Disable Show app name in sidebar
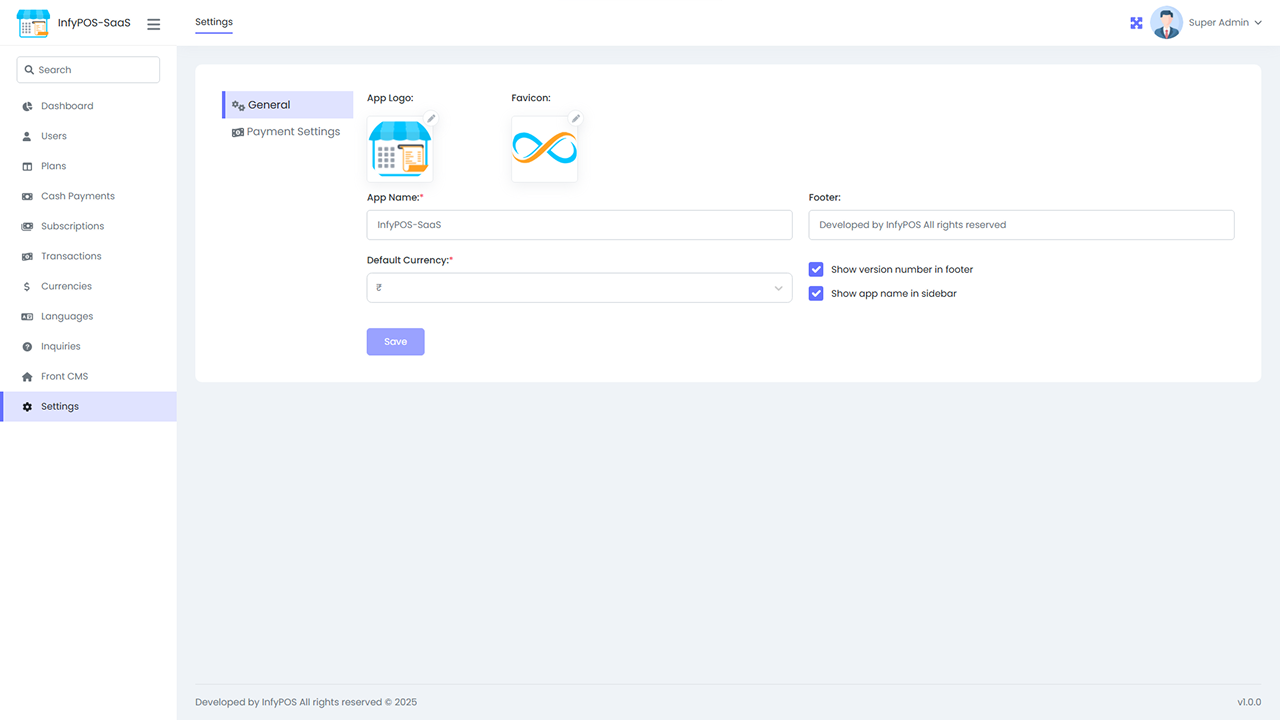 click(816, 293)
